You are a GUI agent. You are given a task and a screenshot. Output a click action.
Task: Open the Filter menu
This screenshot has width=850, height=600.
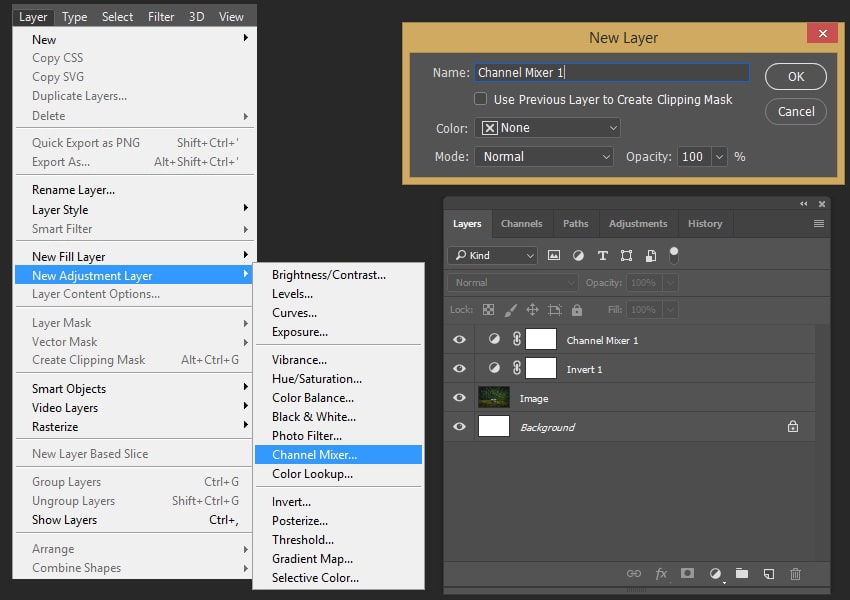(x=161, y=17)
